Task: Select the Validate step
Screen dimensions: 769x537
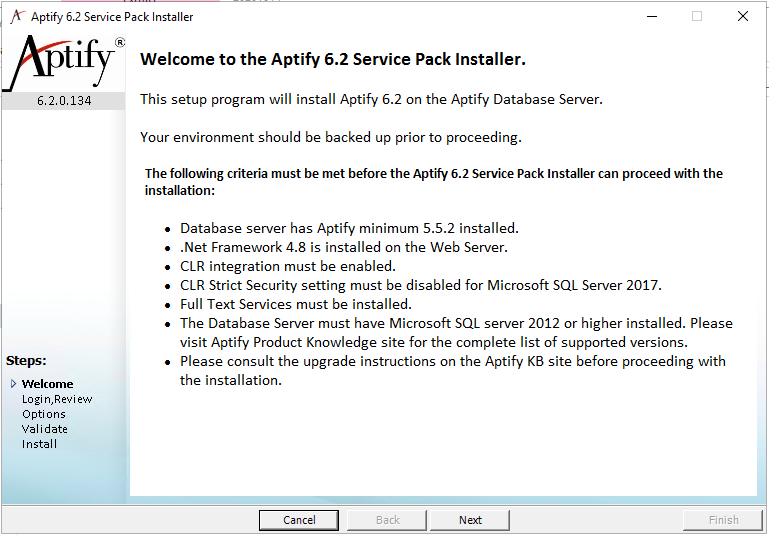Action: point(45,429)
